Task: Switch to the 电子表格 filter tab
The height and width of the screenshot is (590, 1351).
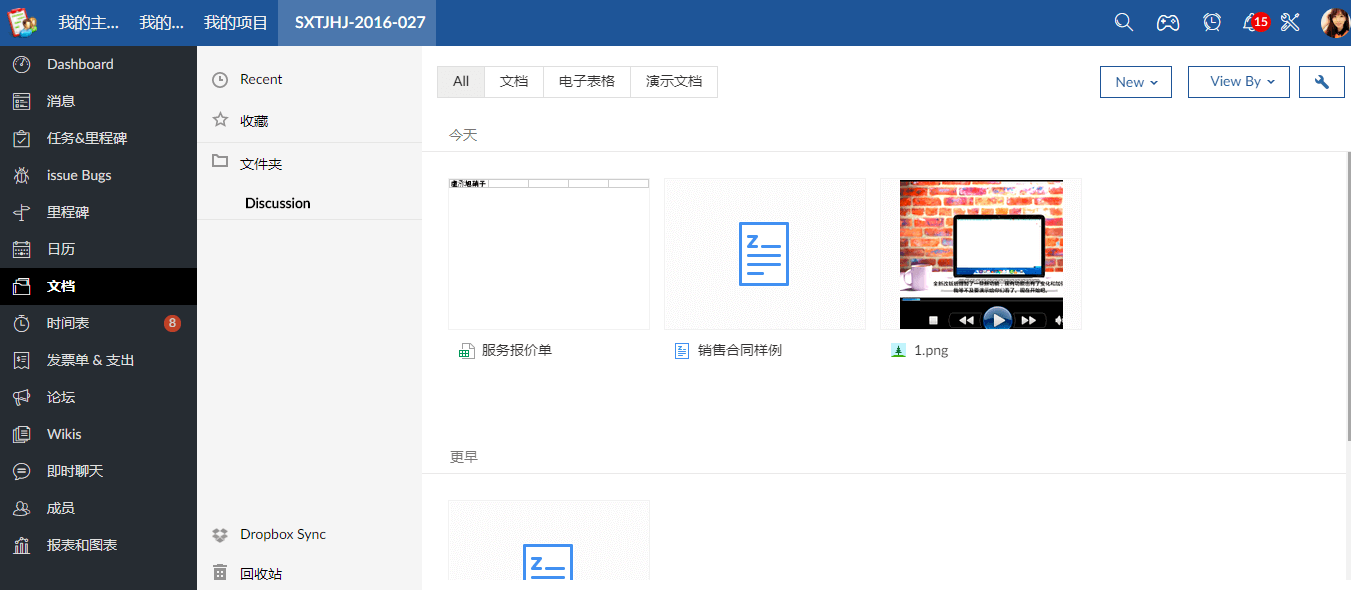Action: (587, 82)
